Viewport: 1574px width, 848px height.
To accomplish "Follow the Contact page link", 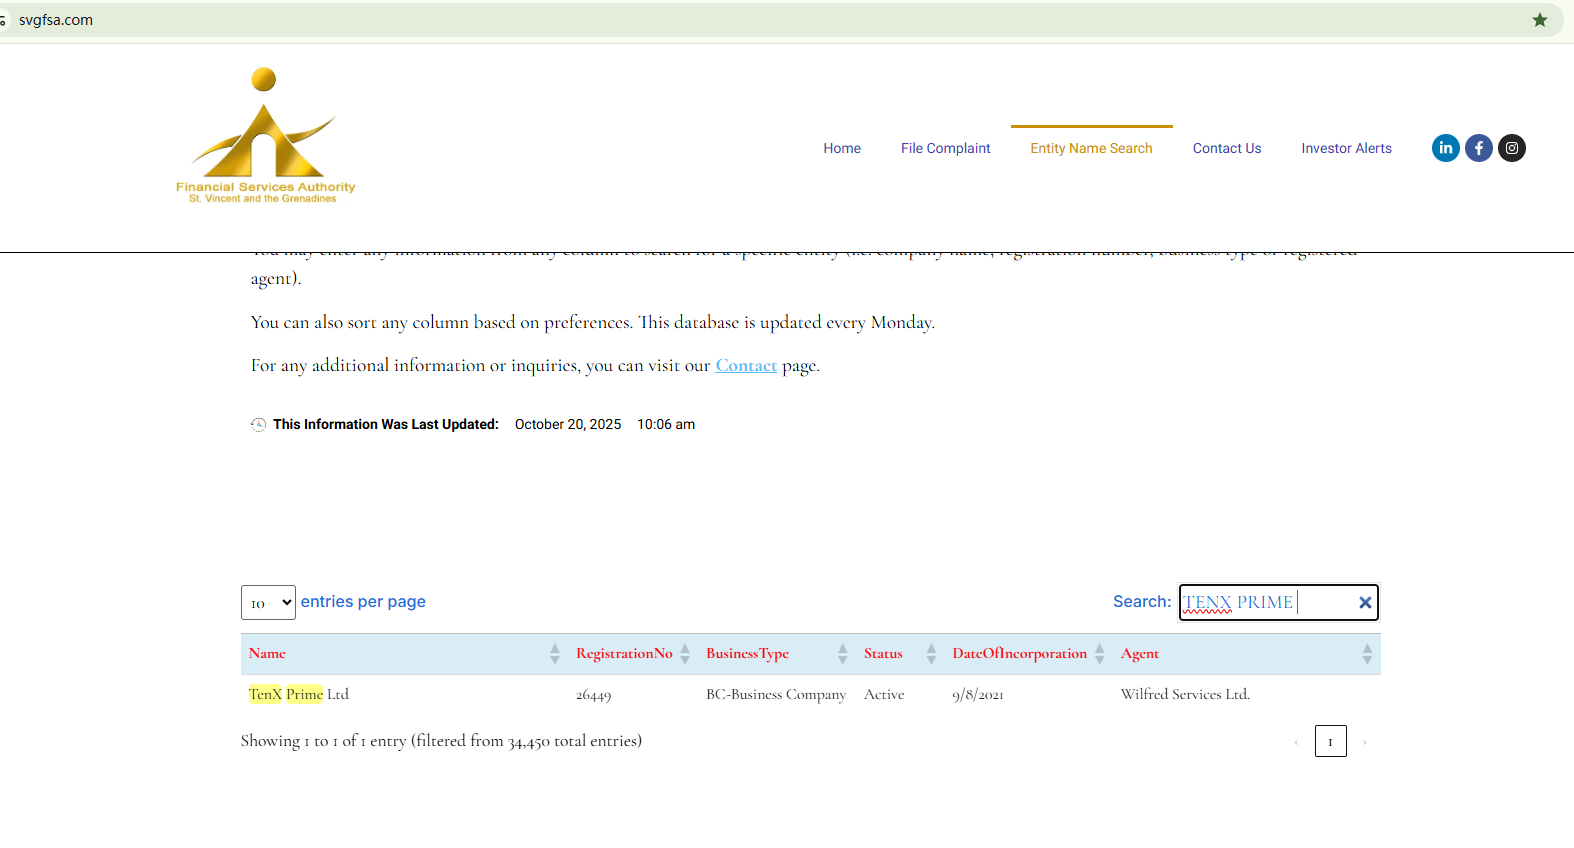I will [x=746, y=366].
